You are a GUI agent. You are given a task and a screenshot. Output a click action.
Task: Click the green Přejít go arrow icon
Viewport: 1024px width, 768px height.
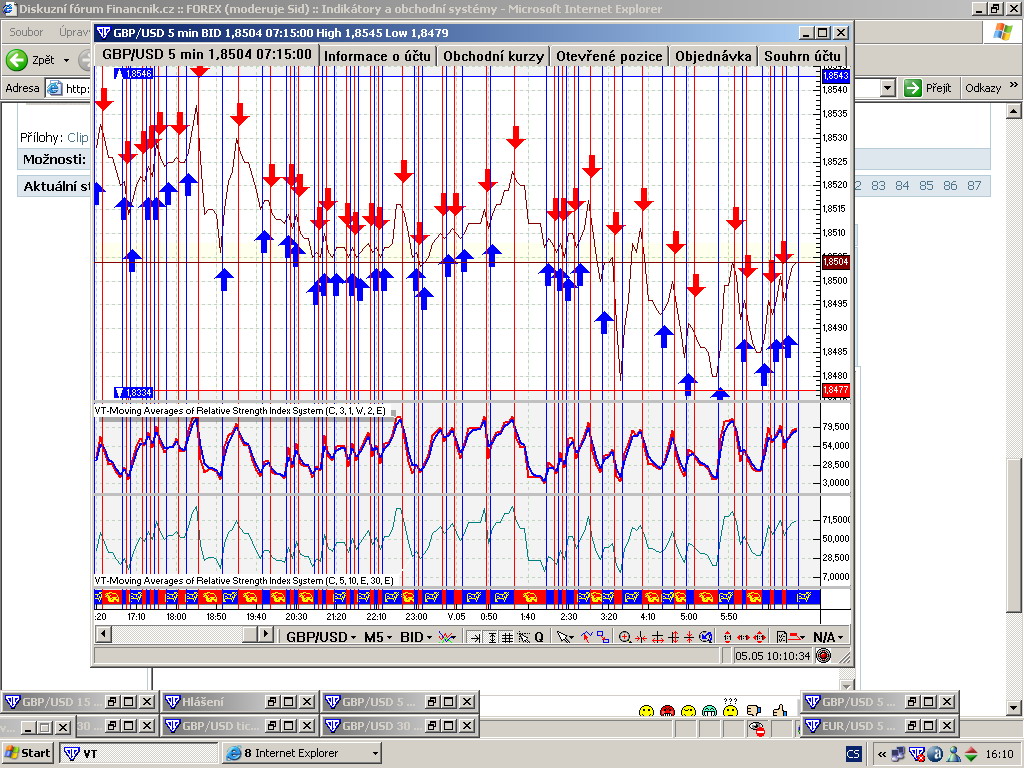tap(912, 88)
